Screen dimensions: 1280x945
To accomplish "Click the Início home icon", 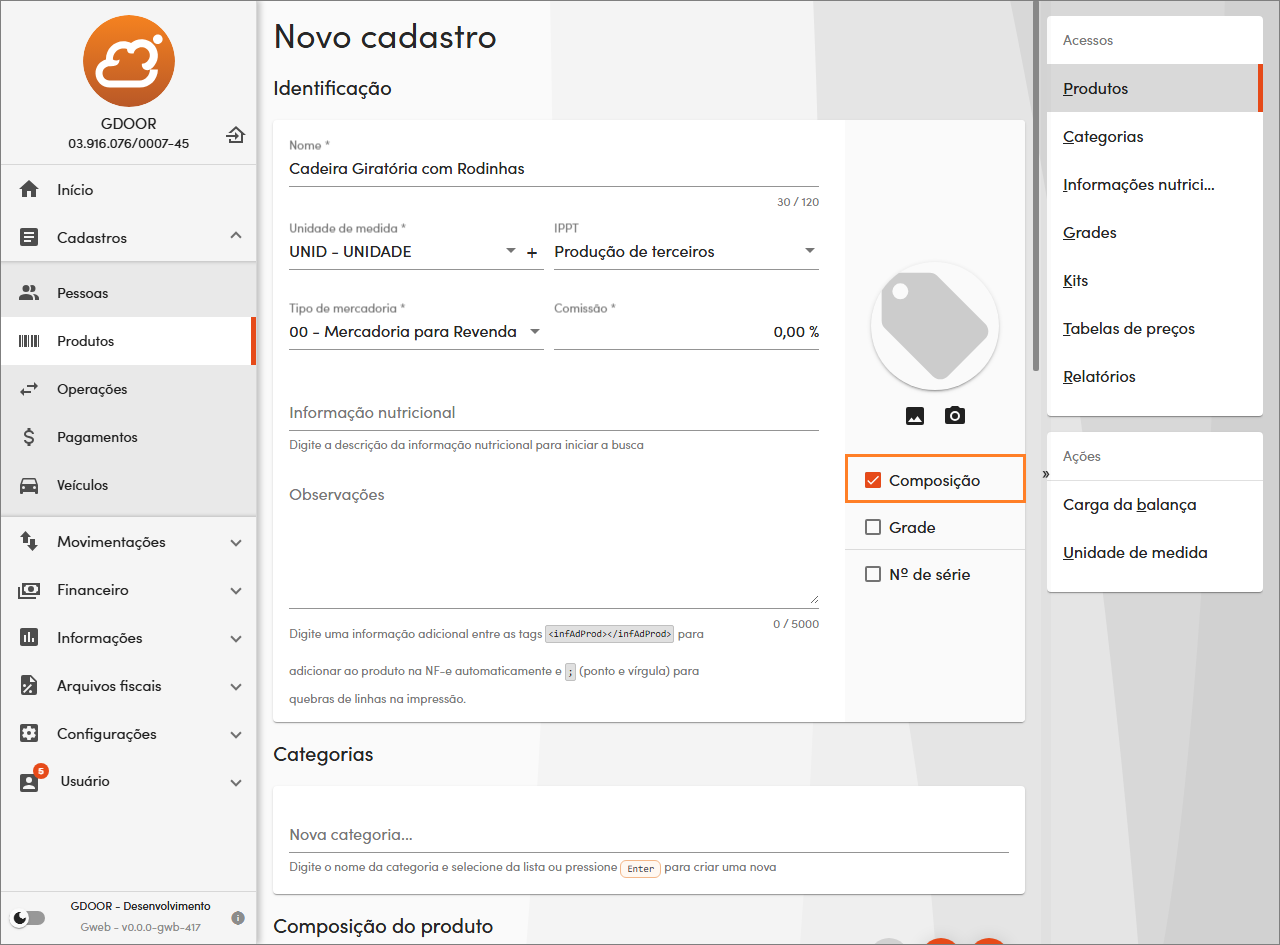I will [29, 190].
